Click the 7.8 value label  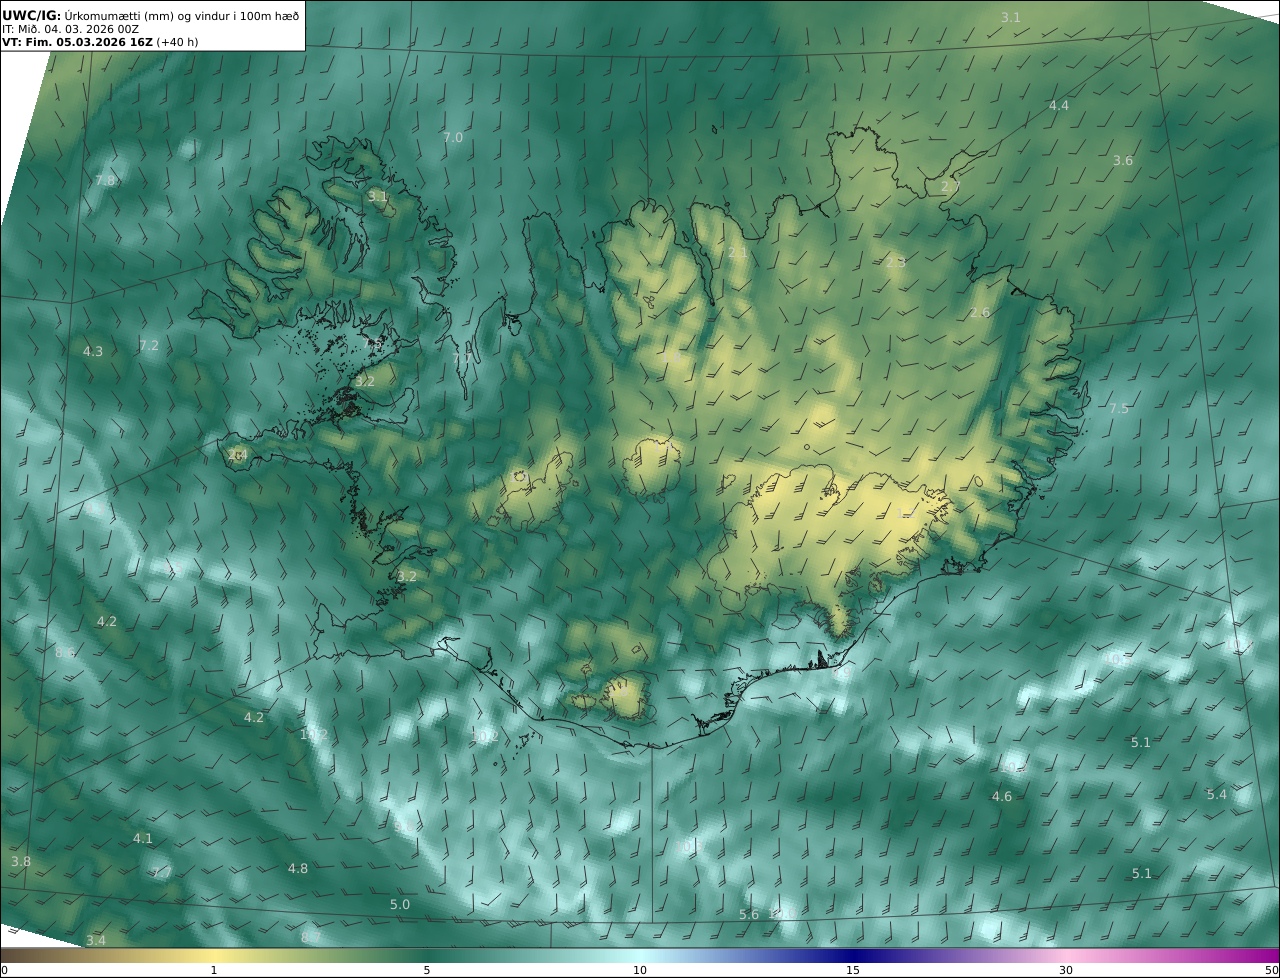point(105,180)
